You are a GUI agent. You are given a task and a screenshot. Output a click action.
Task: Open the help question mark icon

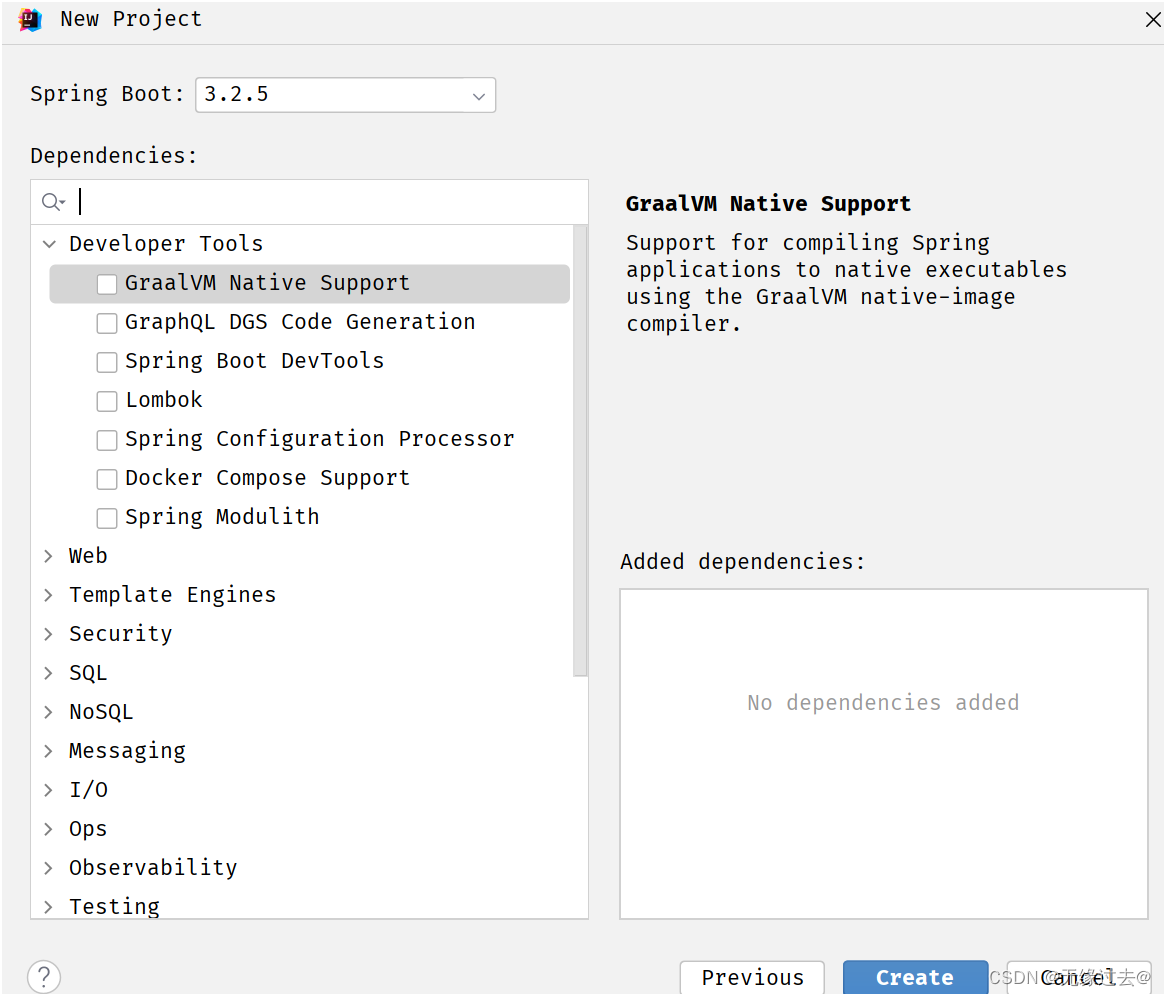point(43,976)
